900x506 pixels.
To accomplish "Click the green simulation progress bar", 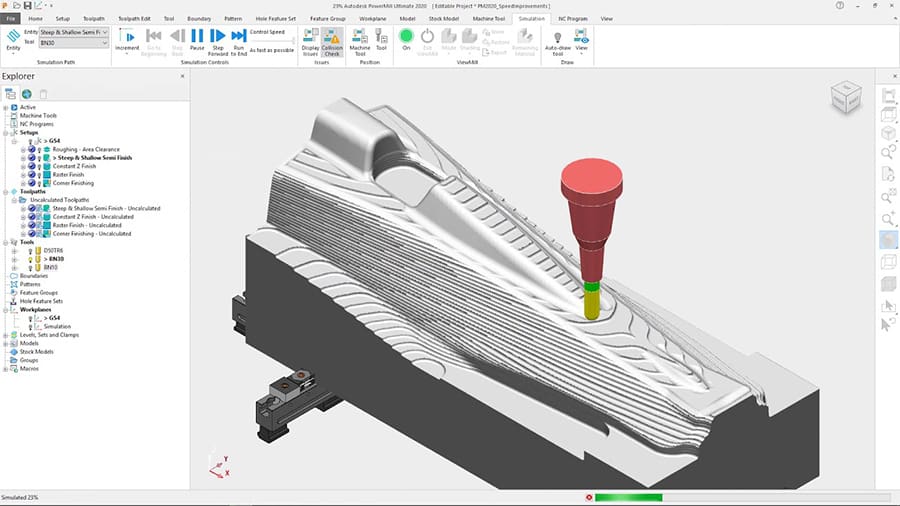I will 629,497.
